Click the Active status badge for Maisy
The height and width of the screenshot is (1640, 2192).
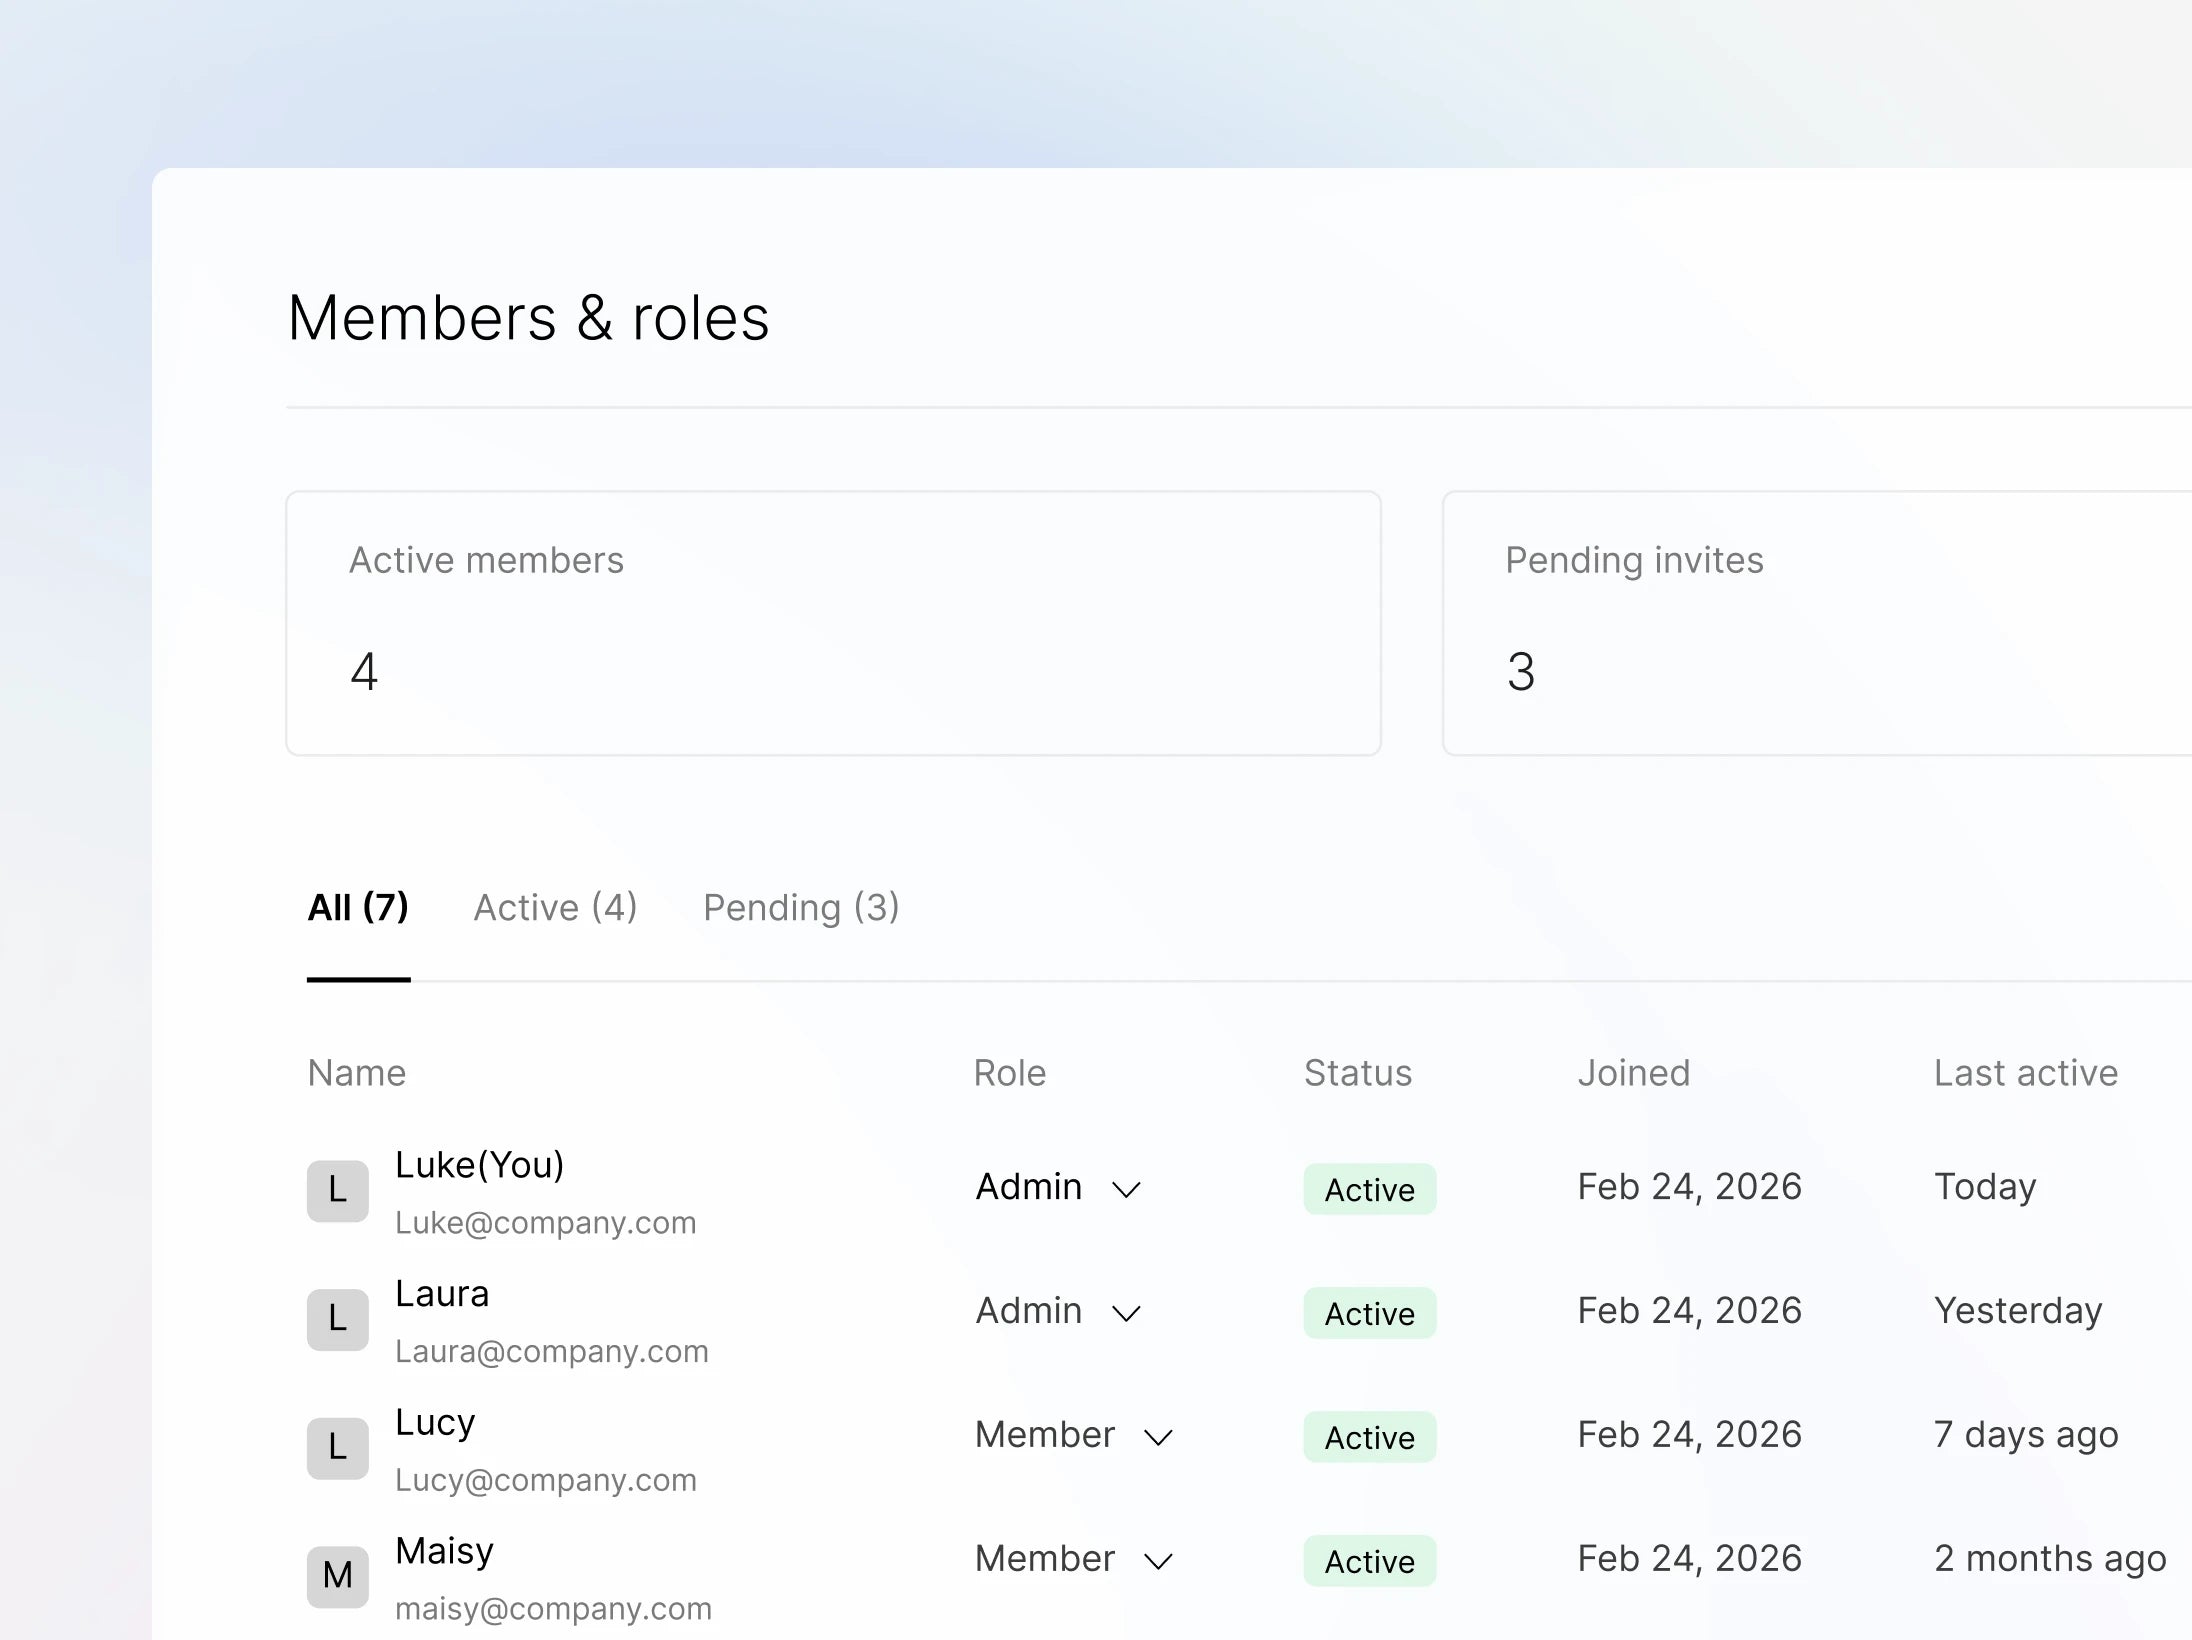(x=1370, y=1561)
